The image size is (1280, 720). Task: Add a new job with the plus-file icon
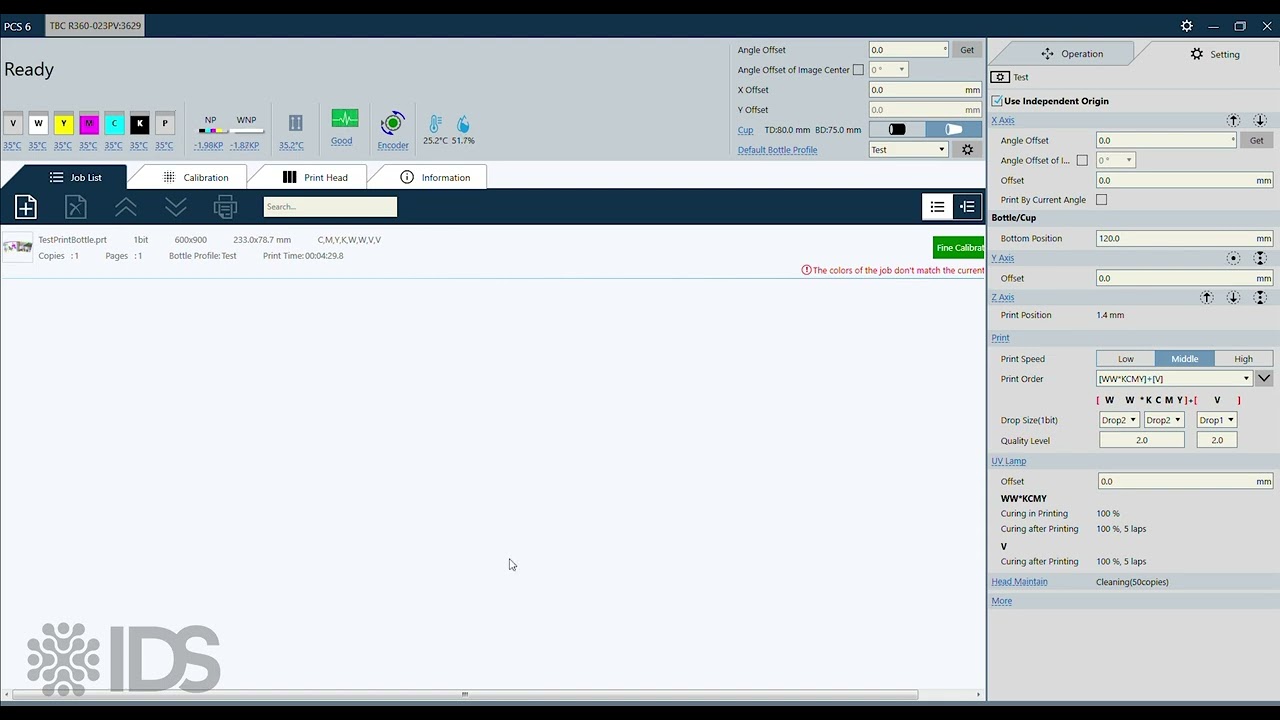[x=26, y=207]
